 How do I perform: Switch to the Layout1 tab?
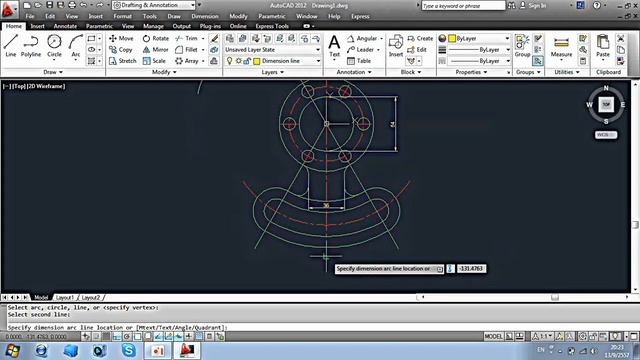click(x=65, y=297)
